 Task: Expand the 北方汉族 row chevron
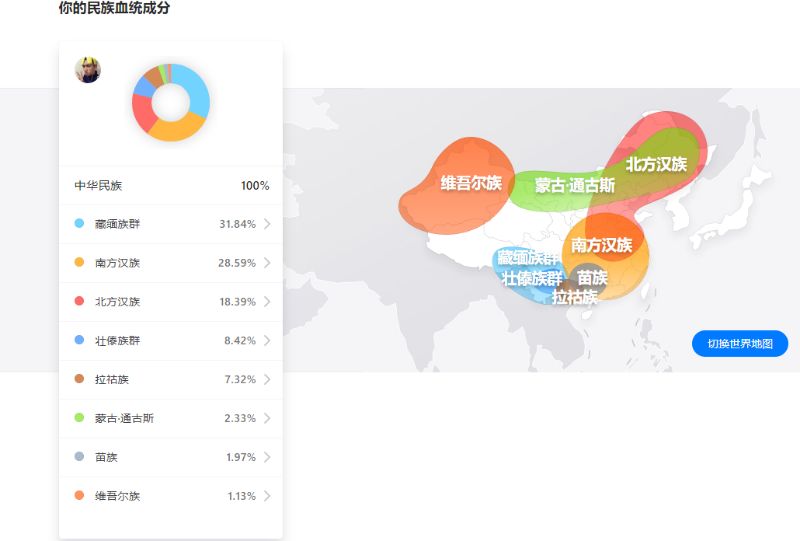coord(268,302)
